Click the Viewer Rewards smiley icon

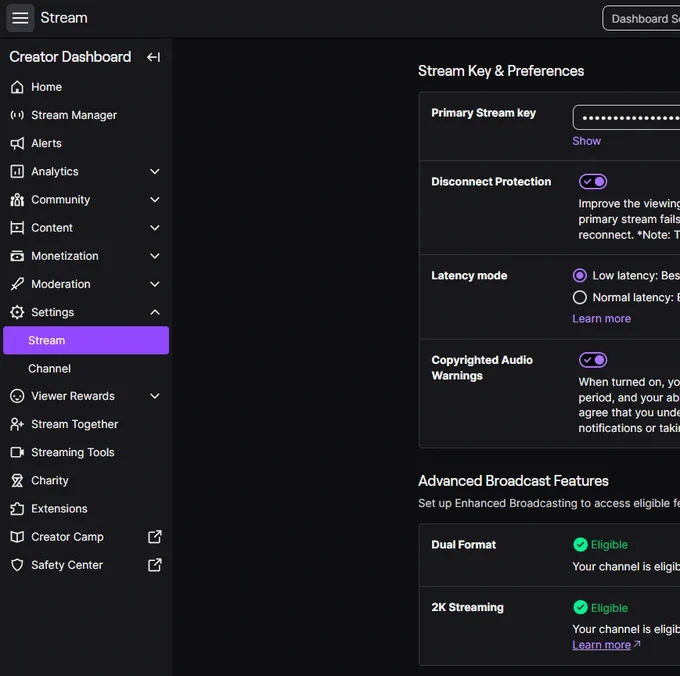tap(17, 396)
